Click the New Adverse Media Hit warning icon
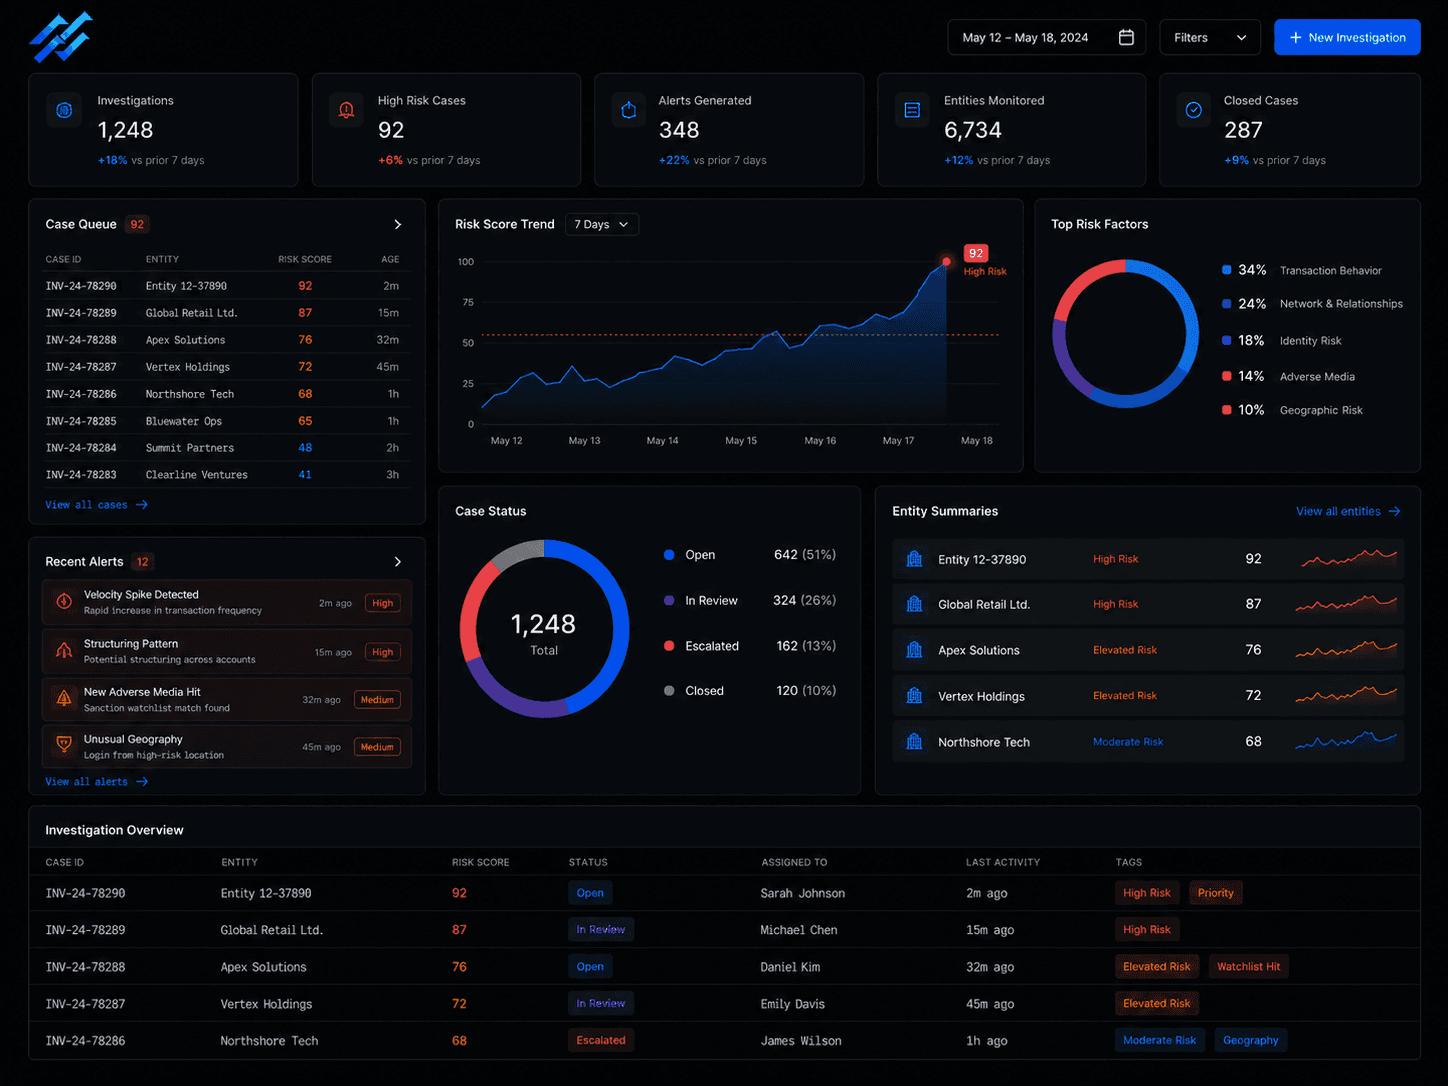The height and width of the screenshot is (1086, 1448). click(64, 698)
